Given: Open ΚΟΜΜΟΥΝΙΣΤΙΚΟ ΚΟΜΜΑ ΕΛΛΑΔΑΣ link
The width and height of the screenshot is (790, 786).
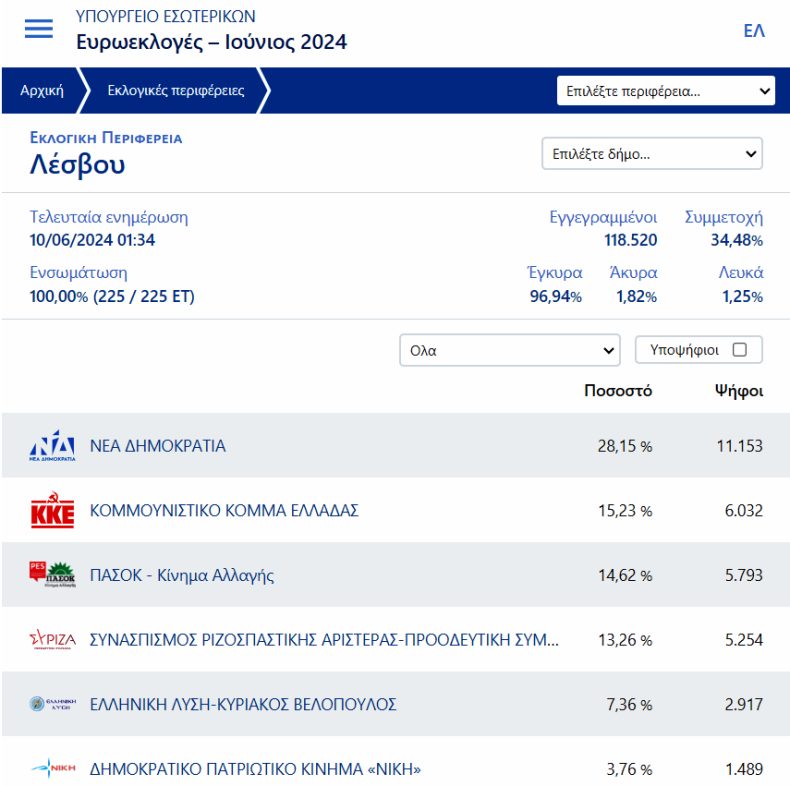Looking at the screenshot, I should (x=224, y=510).
